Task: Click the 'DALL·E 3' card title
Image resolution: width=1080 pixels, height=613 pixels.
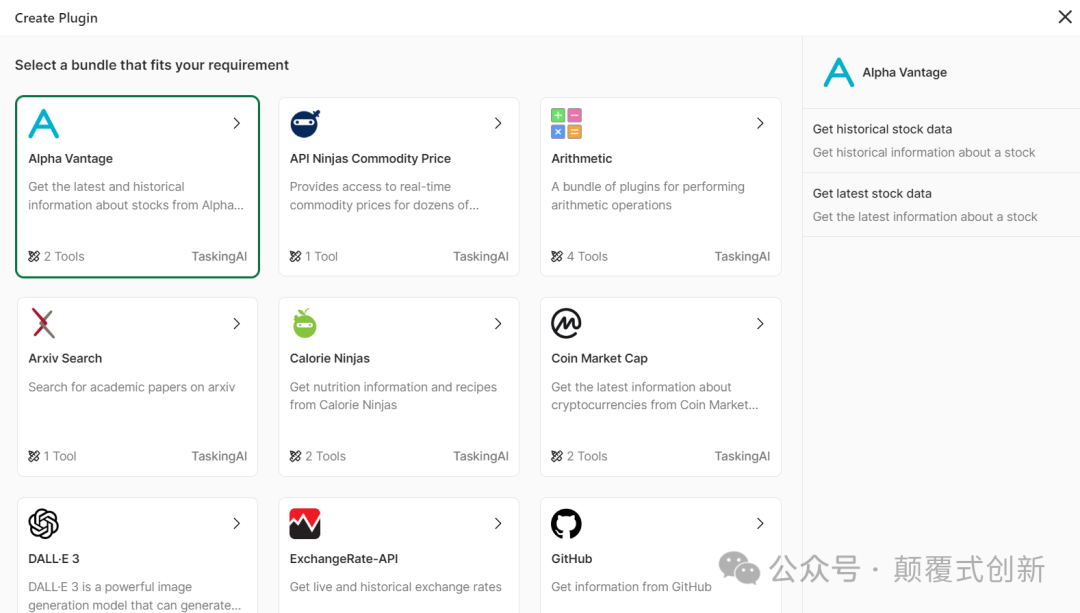Action: tap(54, 559)
